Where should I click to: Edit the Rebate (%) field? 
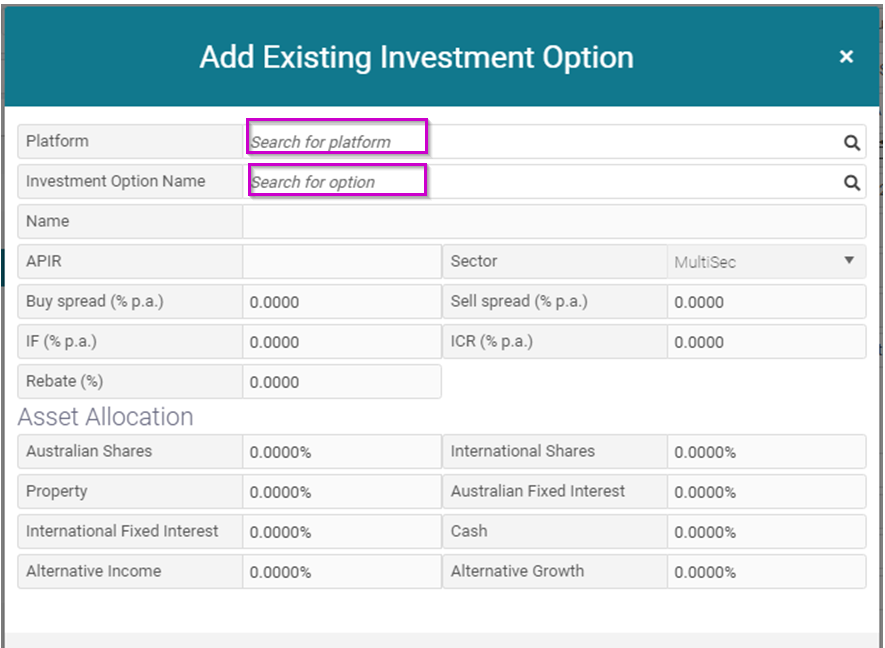[341, 382]
